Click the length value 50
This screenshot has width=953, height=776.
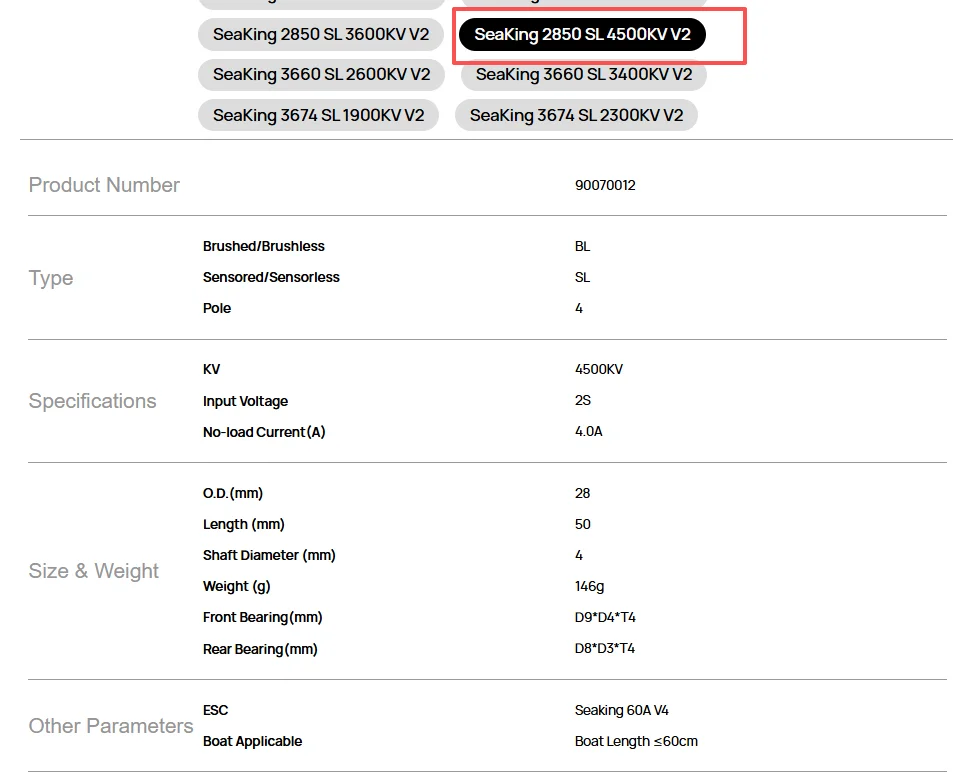coord(582,524)
